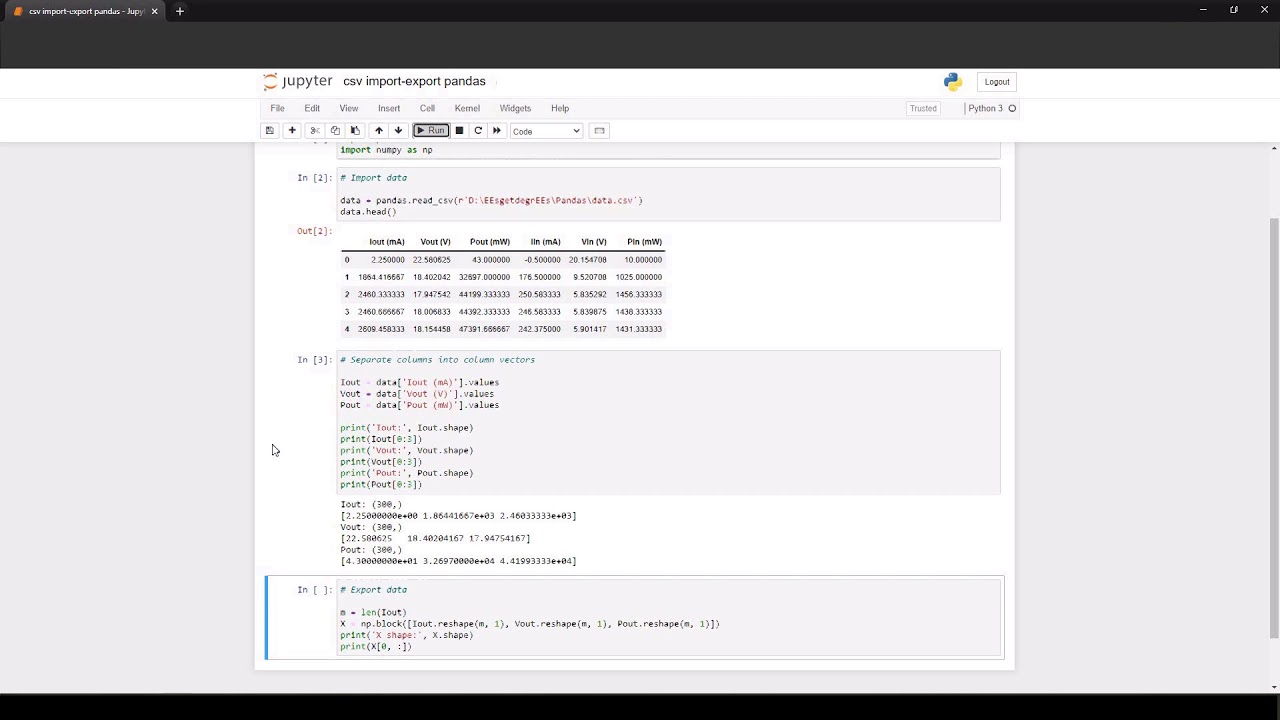Close the csv import-export pandas browser tab
This screenshot has width=1280, height=720.
click(x=154, y=11)
